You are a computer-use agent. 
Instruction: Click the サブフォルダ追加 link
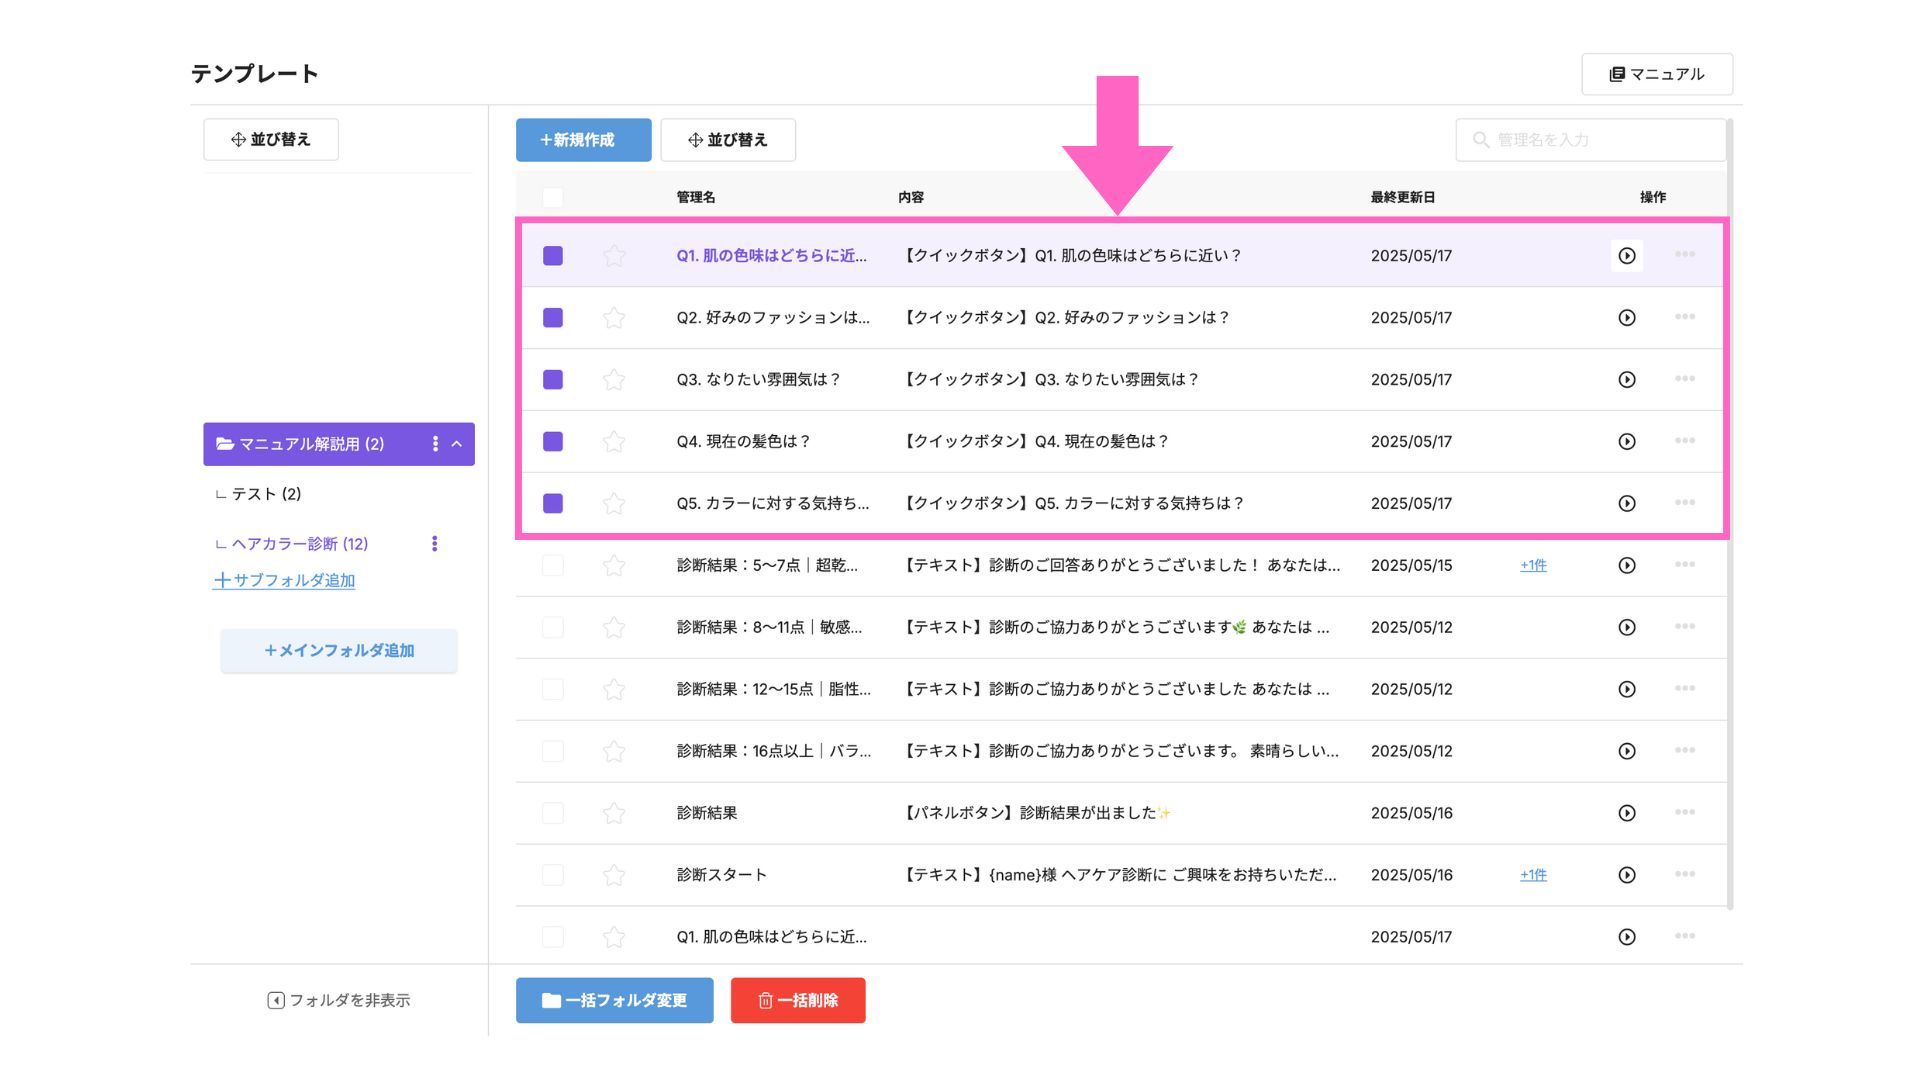pos(284,580)
